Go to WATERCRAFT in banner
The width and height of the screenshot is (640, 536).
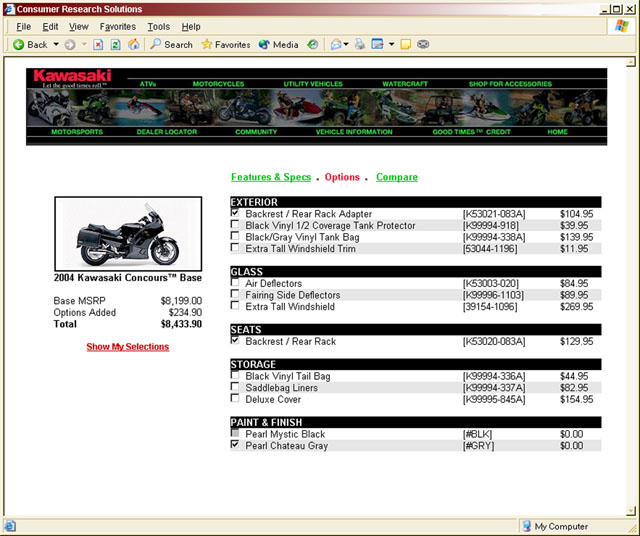click(405, 84)
